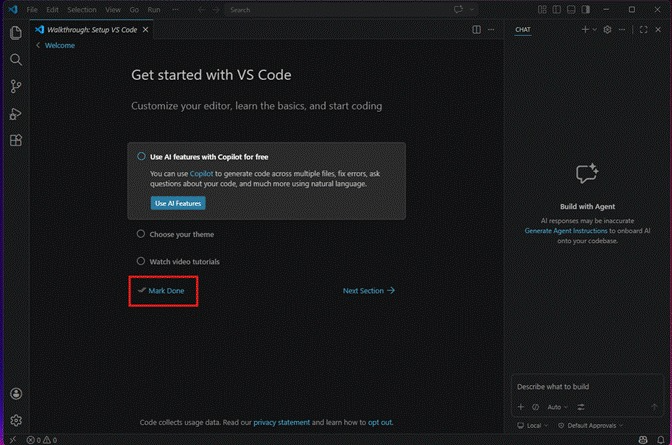Add context with plus in chat input
Screen dimensions: 672x445
pyautogui.click(x=521, y=407)
